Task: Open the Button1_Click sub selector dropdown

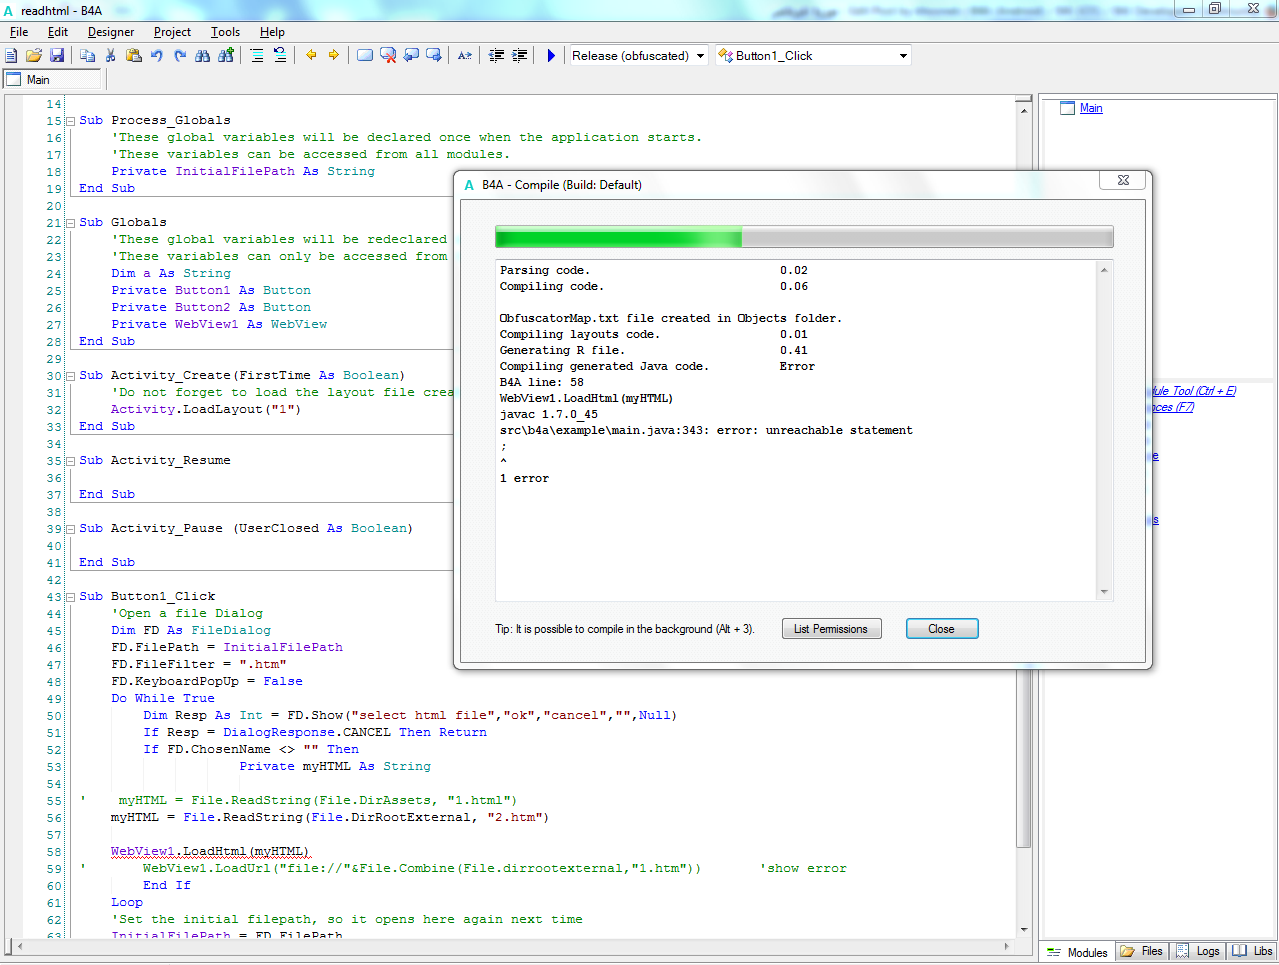Action: coord(903,56)
